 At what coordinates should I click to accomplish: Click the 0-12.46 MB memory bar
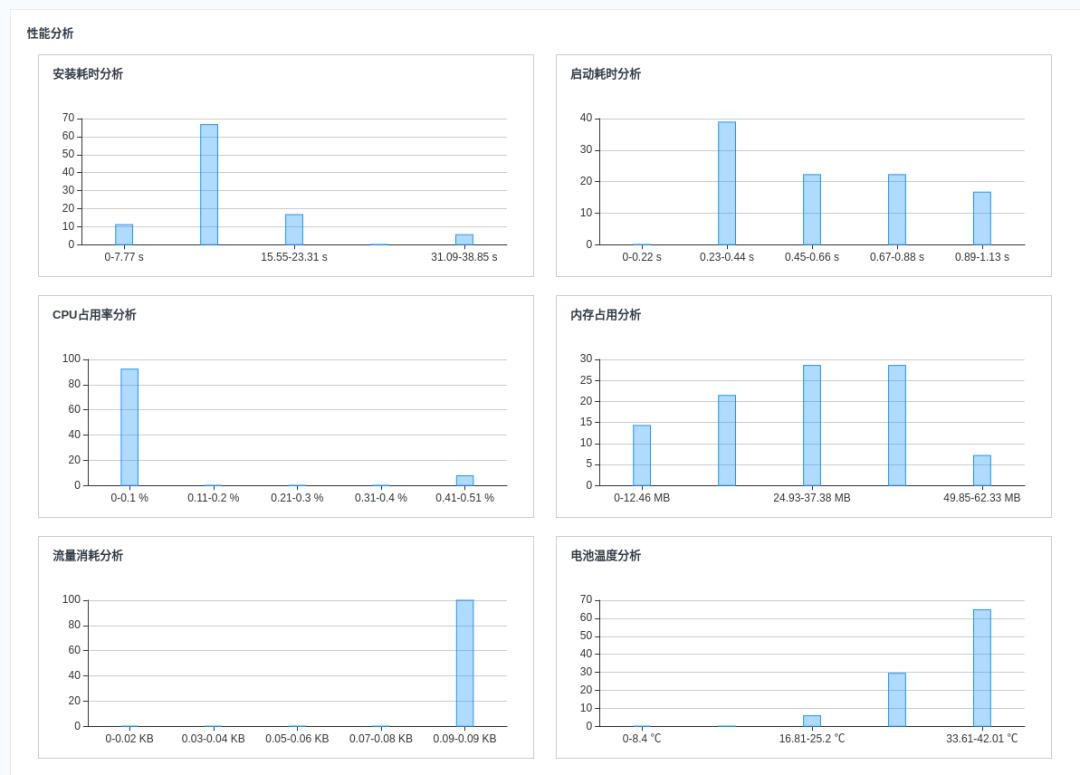click(x=642, y=455)
